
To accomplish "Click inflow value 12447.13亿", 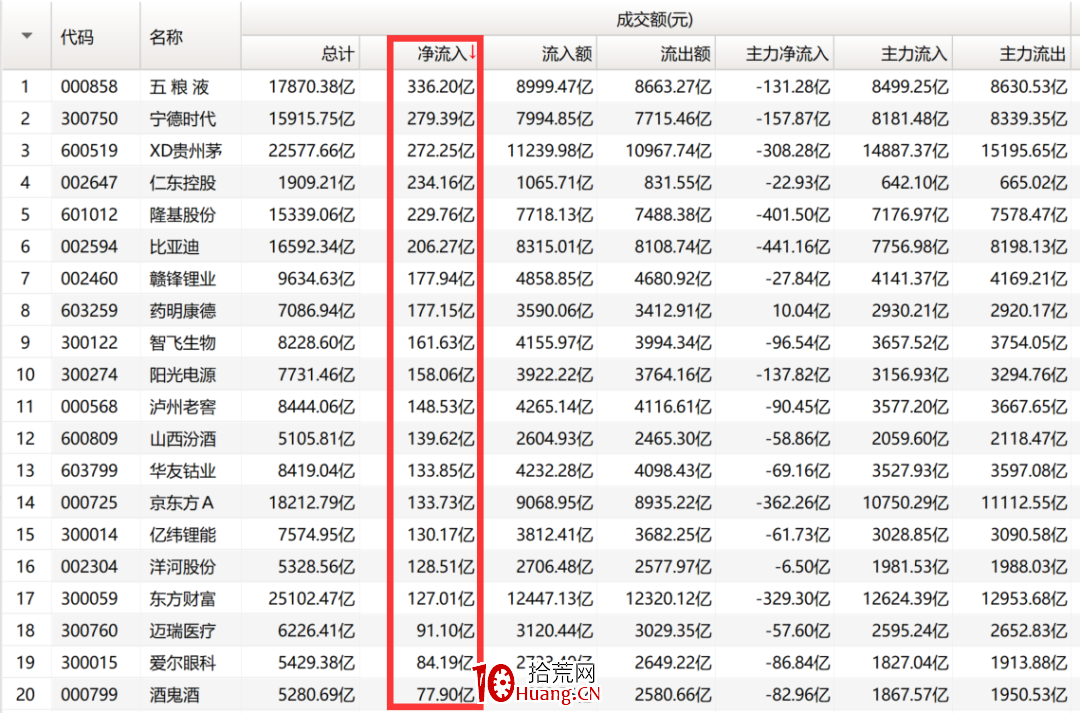I will pyautogui.click(x=550, y=599).
